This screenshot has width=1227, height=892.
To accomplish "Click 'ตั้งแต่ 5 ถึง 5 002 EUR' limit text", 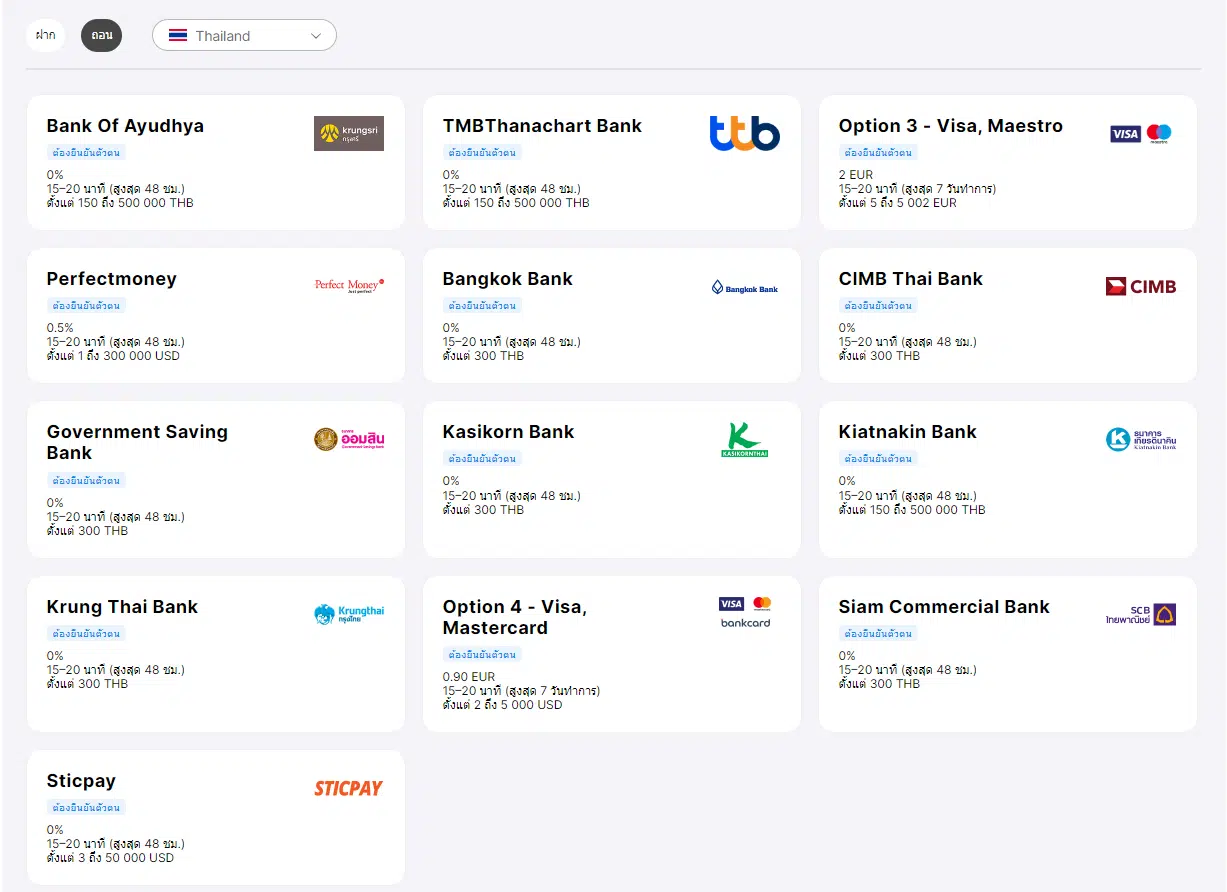I will [x=898, y=203].
